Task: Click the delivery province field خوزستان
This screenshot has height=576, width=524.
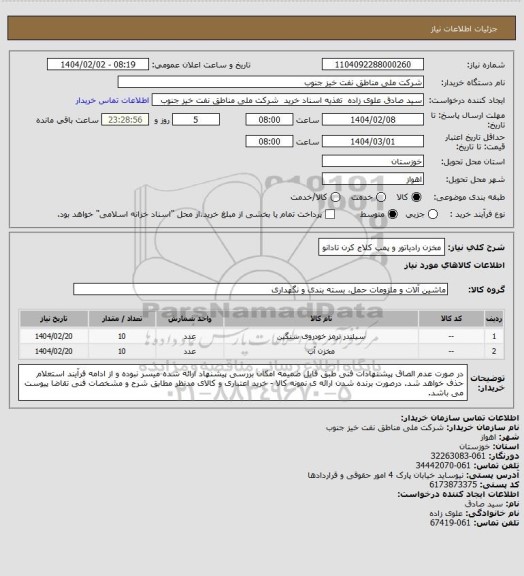Action: click(x=373, y=161)
